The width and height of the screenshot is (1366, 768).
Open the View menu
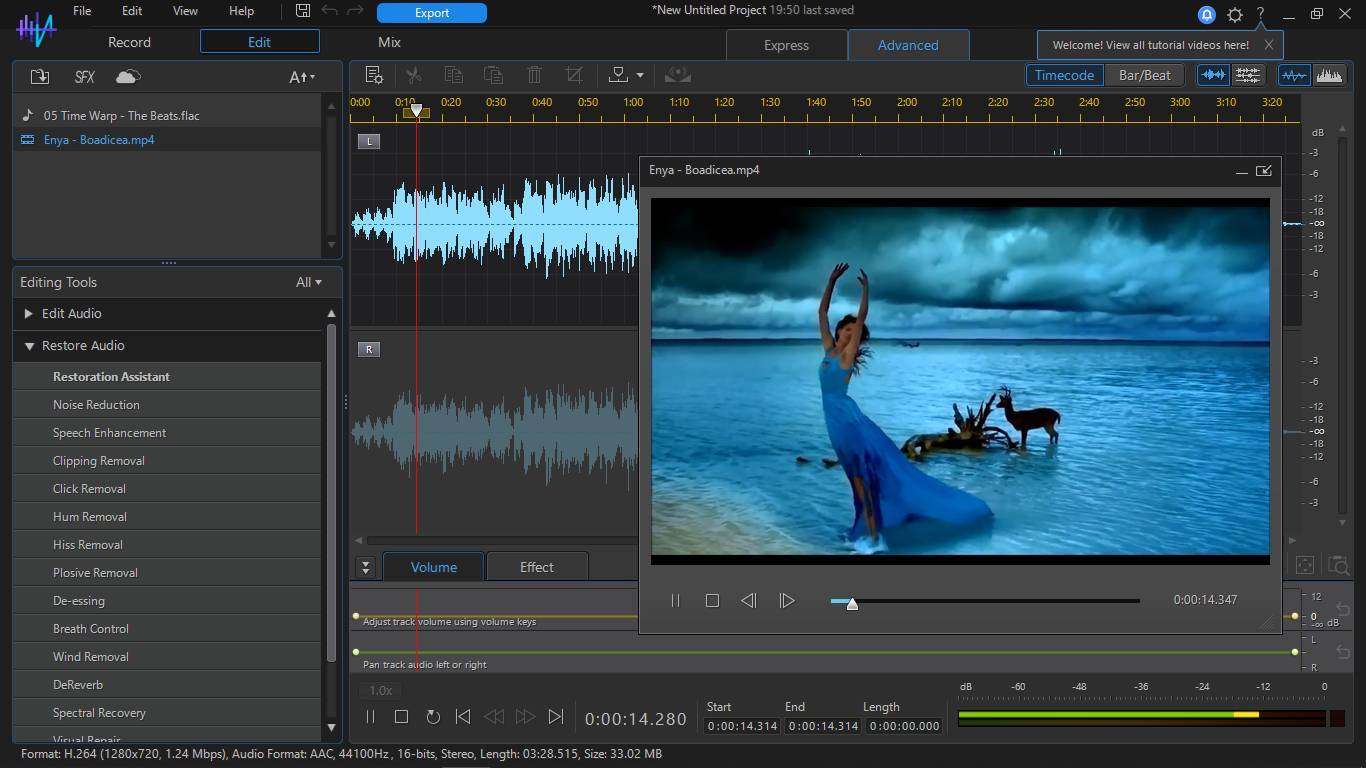(185, 11)
